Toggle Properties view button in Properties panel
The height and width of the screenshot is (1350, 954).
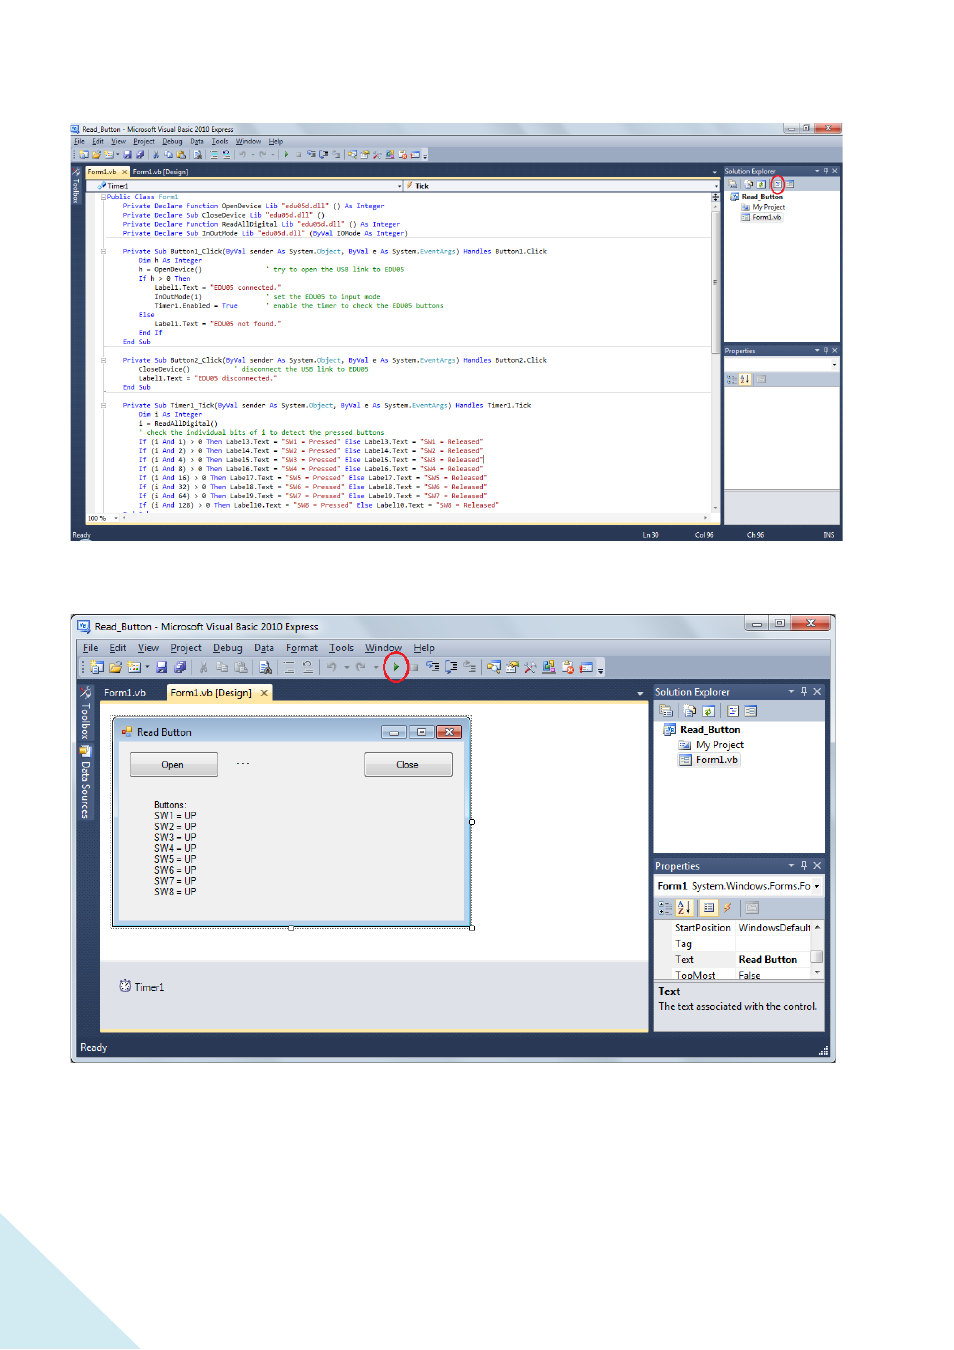point(709,908)
